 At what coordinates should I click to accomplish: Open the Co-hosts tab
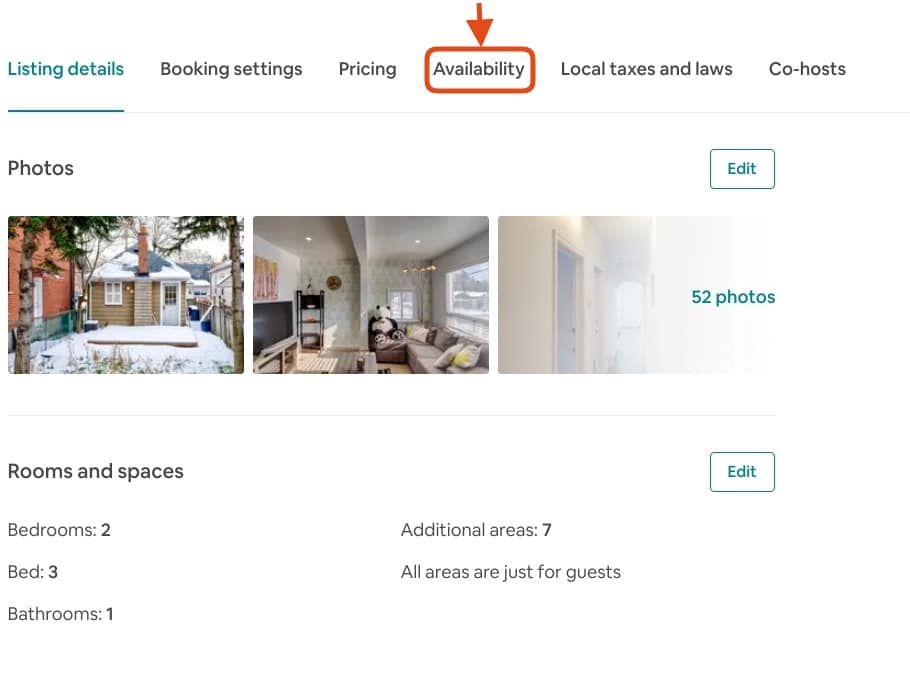point(807,69)
